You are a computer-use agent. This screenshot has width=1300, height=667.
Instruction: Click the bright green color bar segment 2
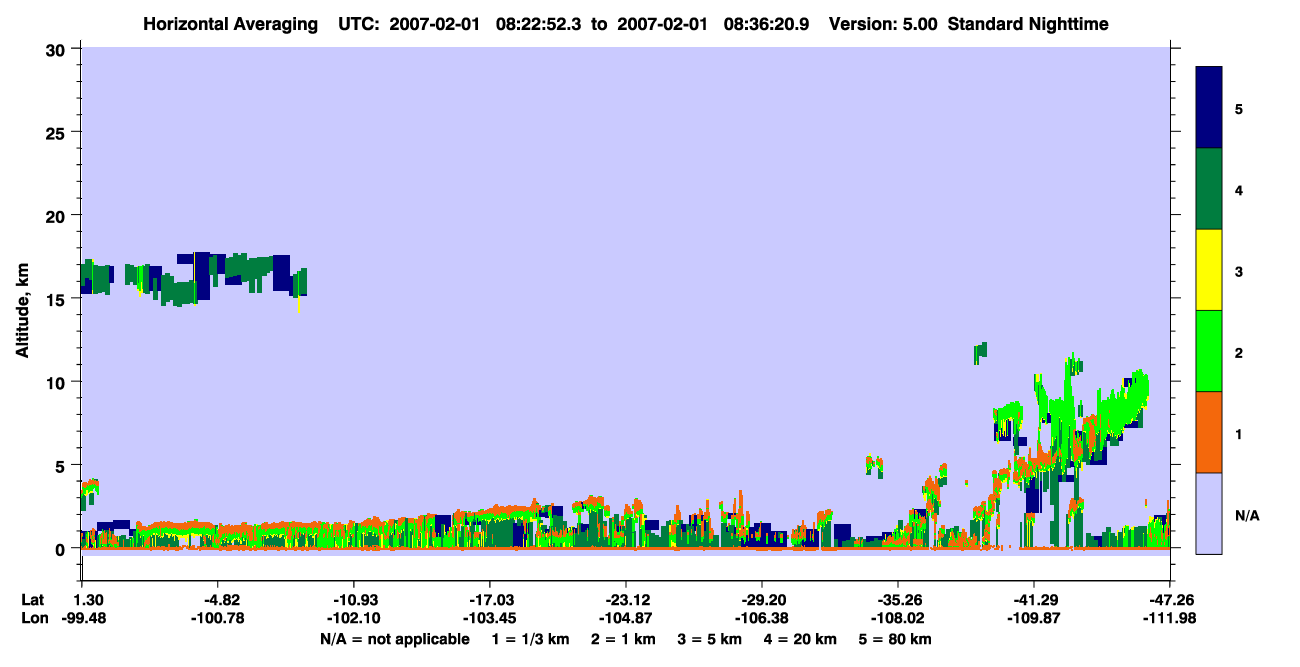pos(1209,351)
